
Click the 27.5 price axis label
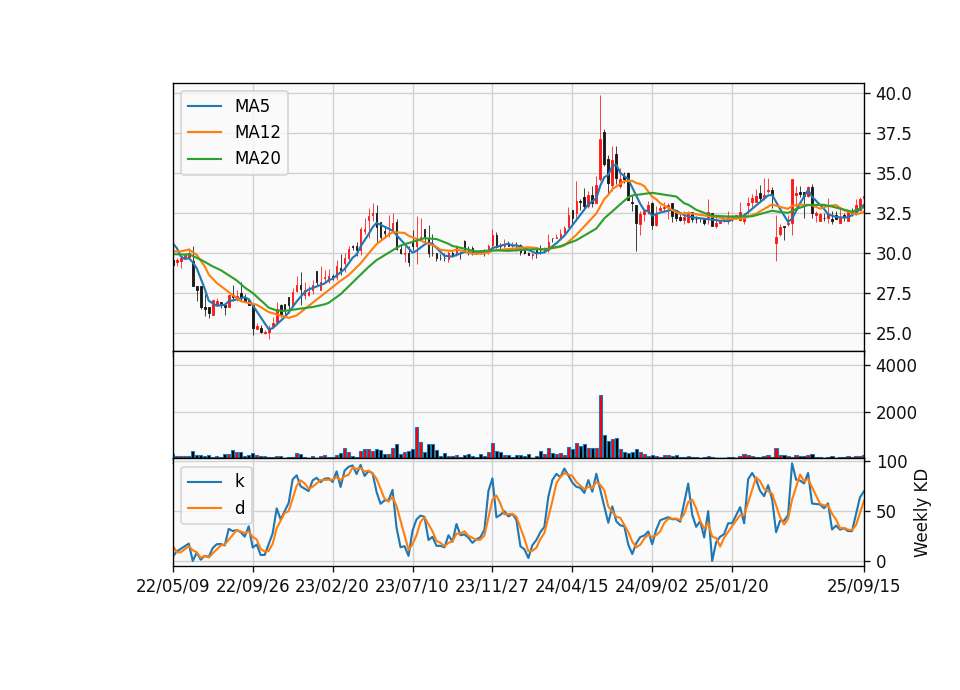893,294
